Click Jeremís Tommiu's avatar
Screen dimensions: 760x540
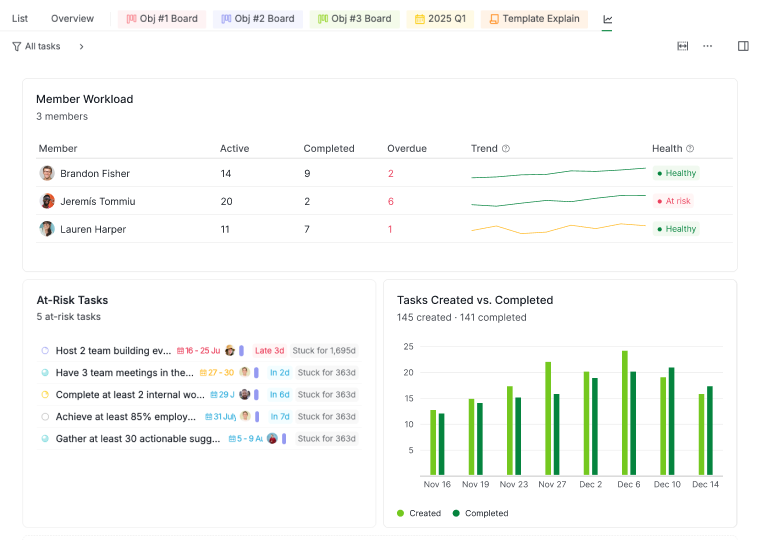point(47,201)
